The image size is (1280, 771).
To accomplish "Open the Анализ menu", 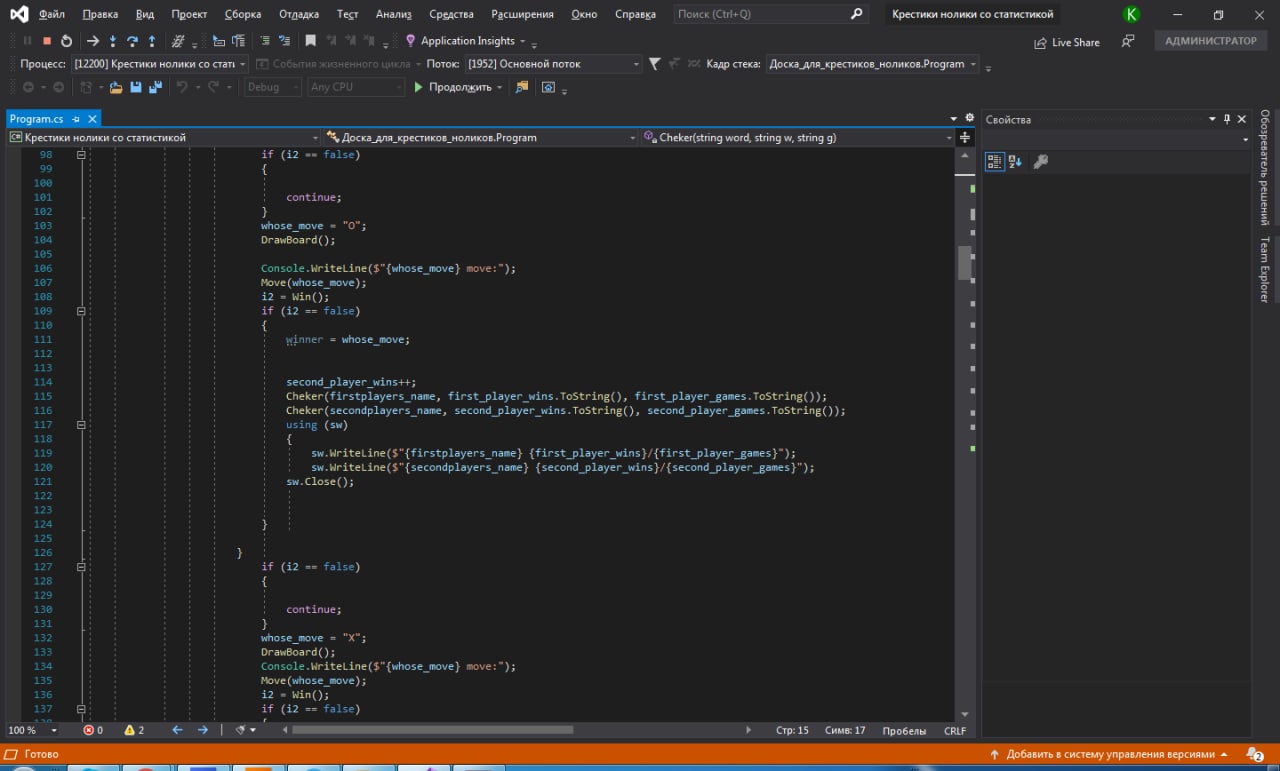I will tap(394, 14).
